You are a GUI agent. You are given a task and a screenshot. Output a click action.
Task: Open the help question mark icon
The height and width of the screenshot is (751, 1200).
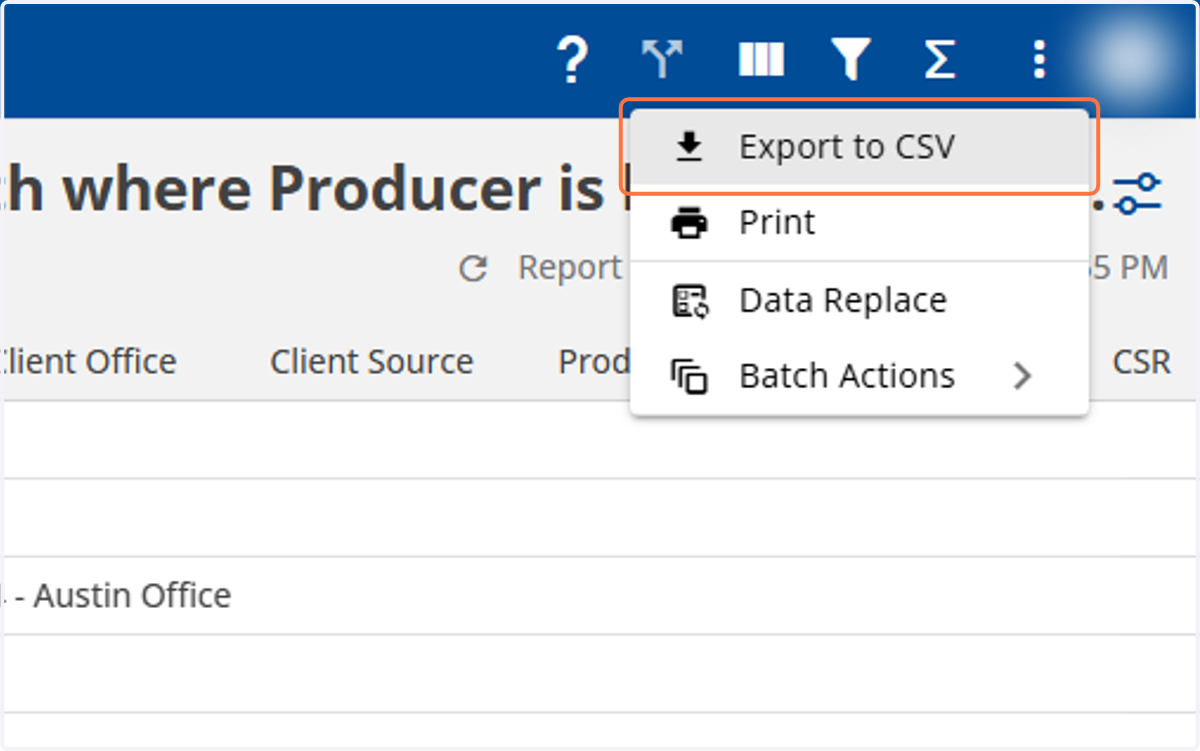tap(571, 60)
